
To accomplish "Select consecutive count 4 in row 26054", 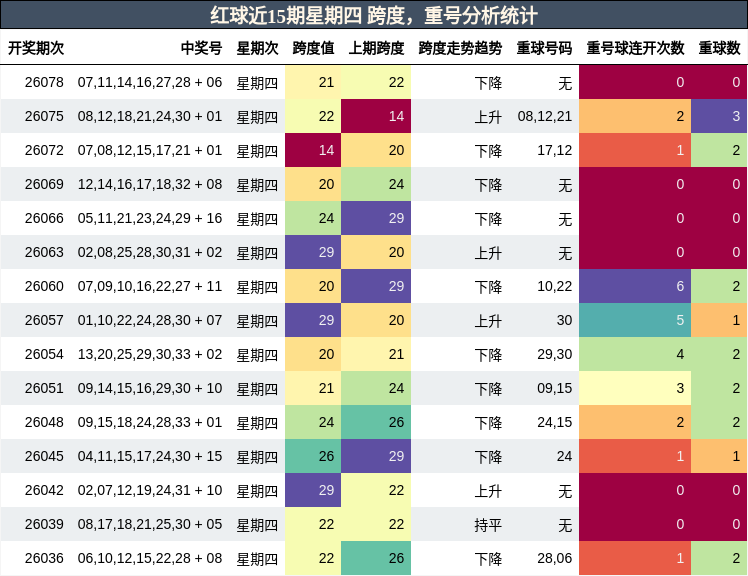I will click(x=635, y=355).
